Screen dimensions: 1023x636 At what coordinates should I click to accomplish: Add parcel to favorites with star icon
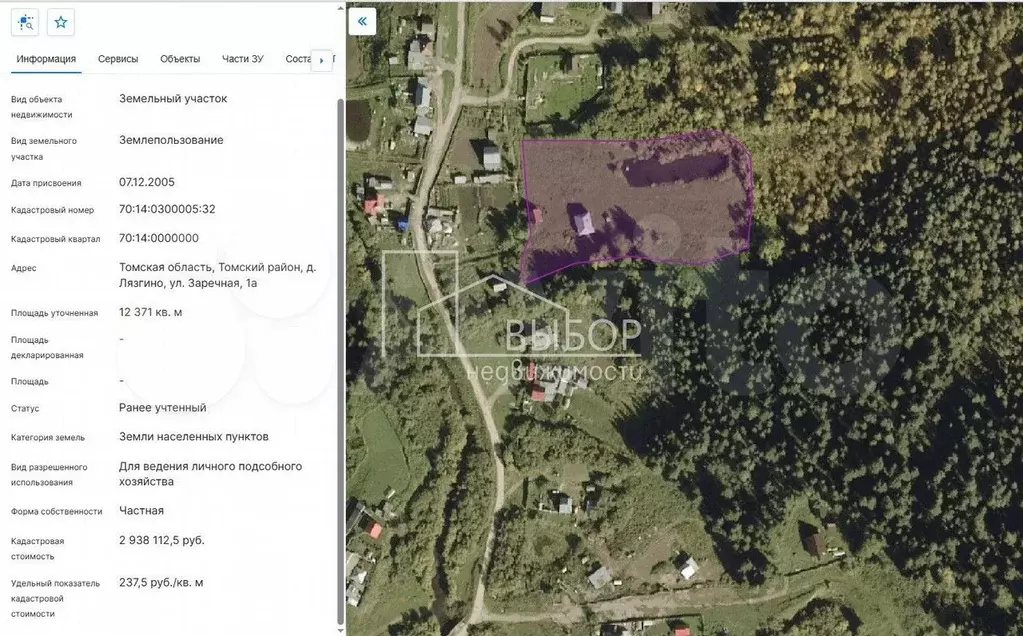pyautogui.click(x=61, y=22)
